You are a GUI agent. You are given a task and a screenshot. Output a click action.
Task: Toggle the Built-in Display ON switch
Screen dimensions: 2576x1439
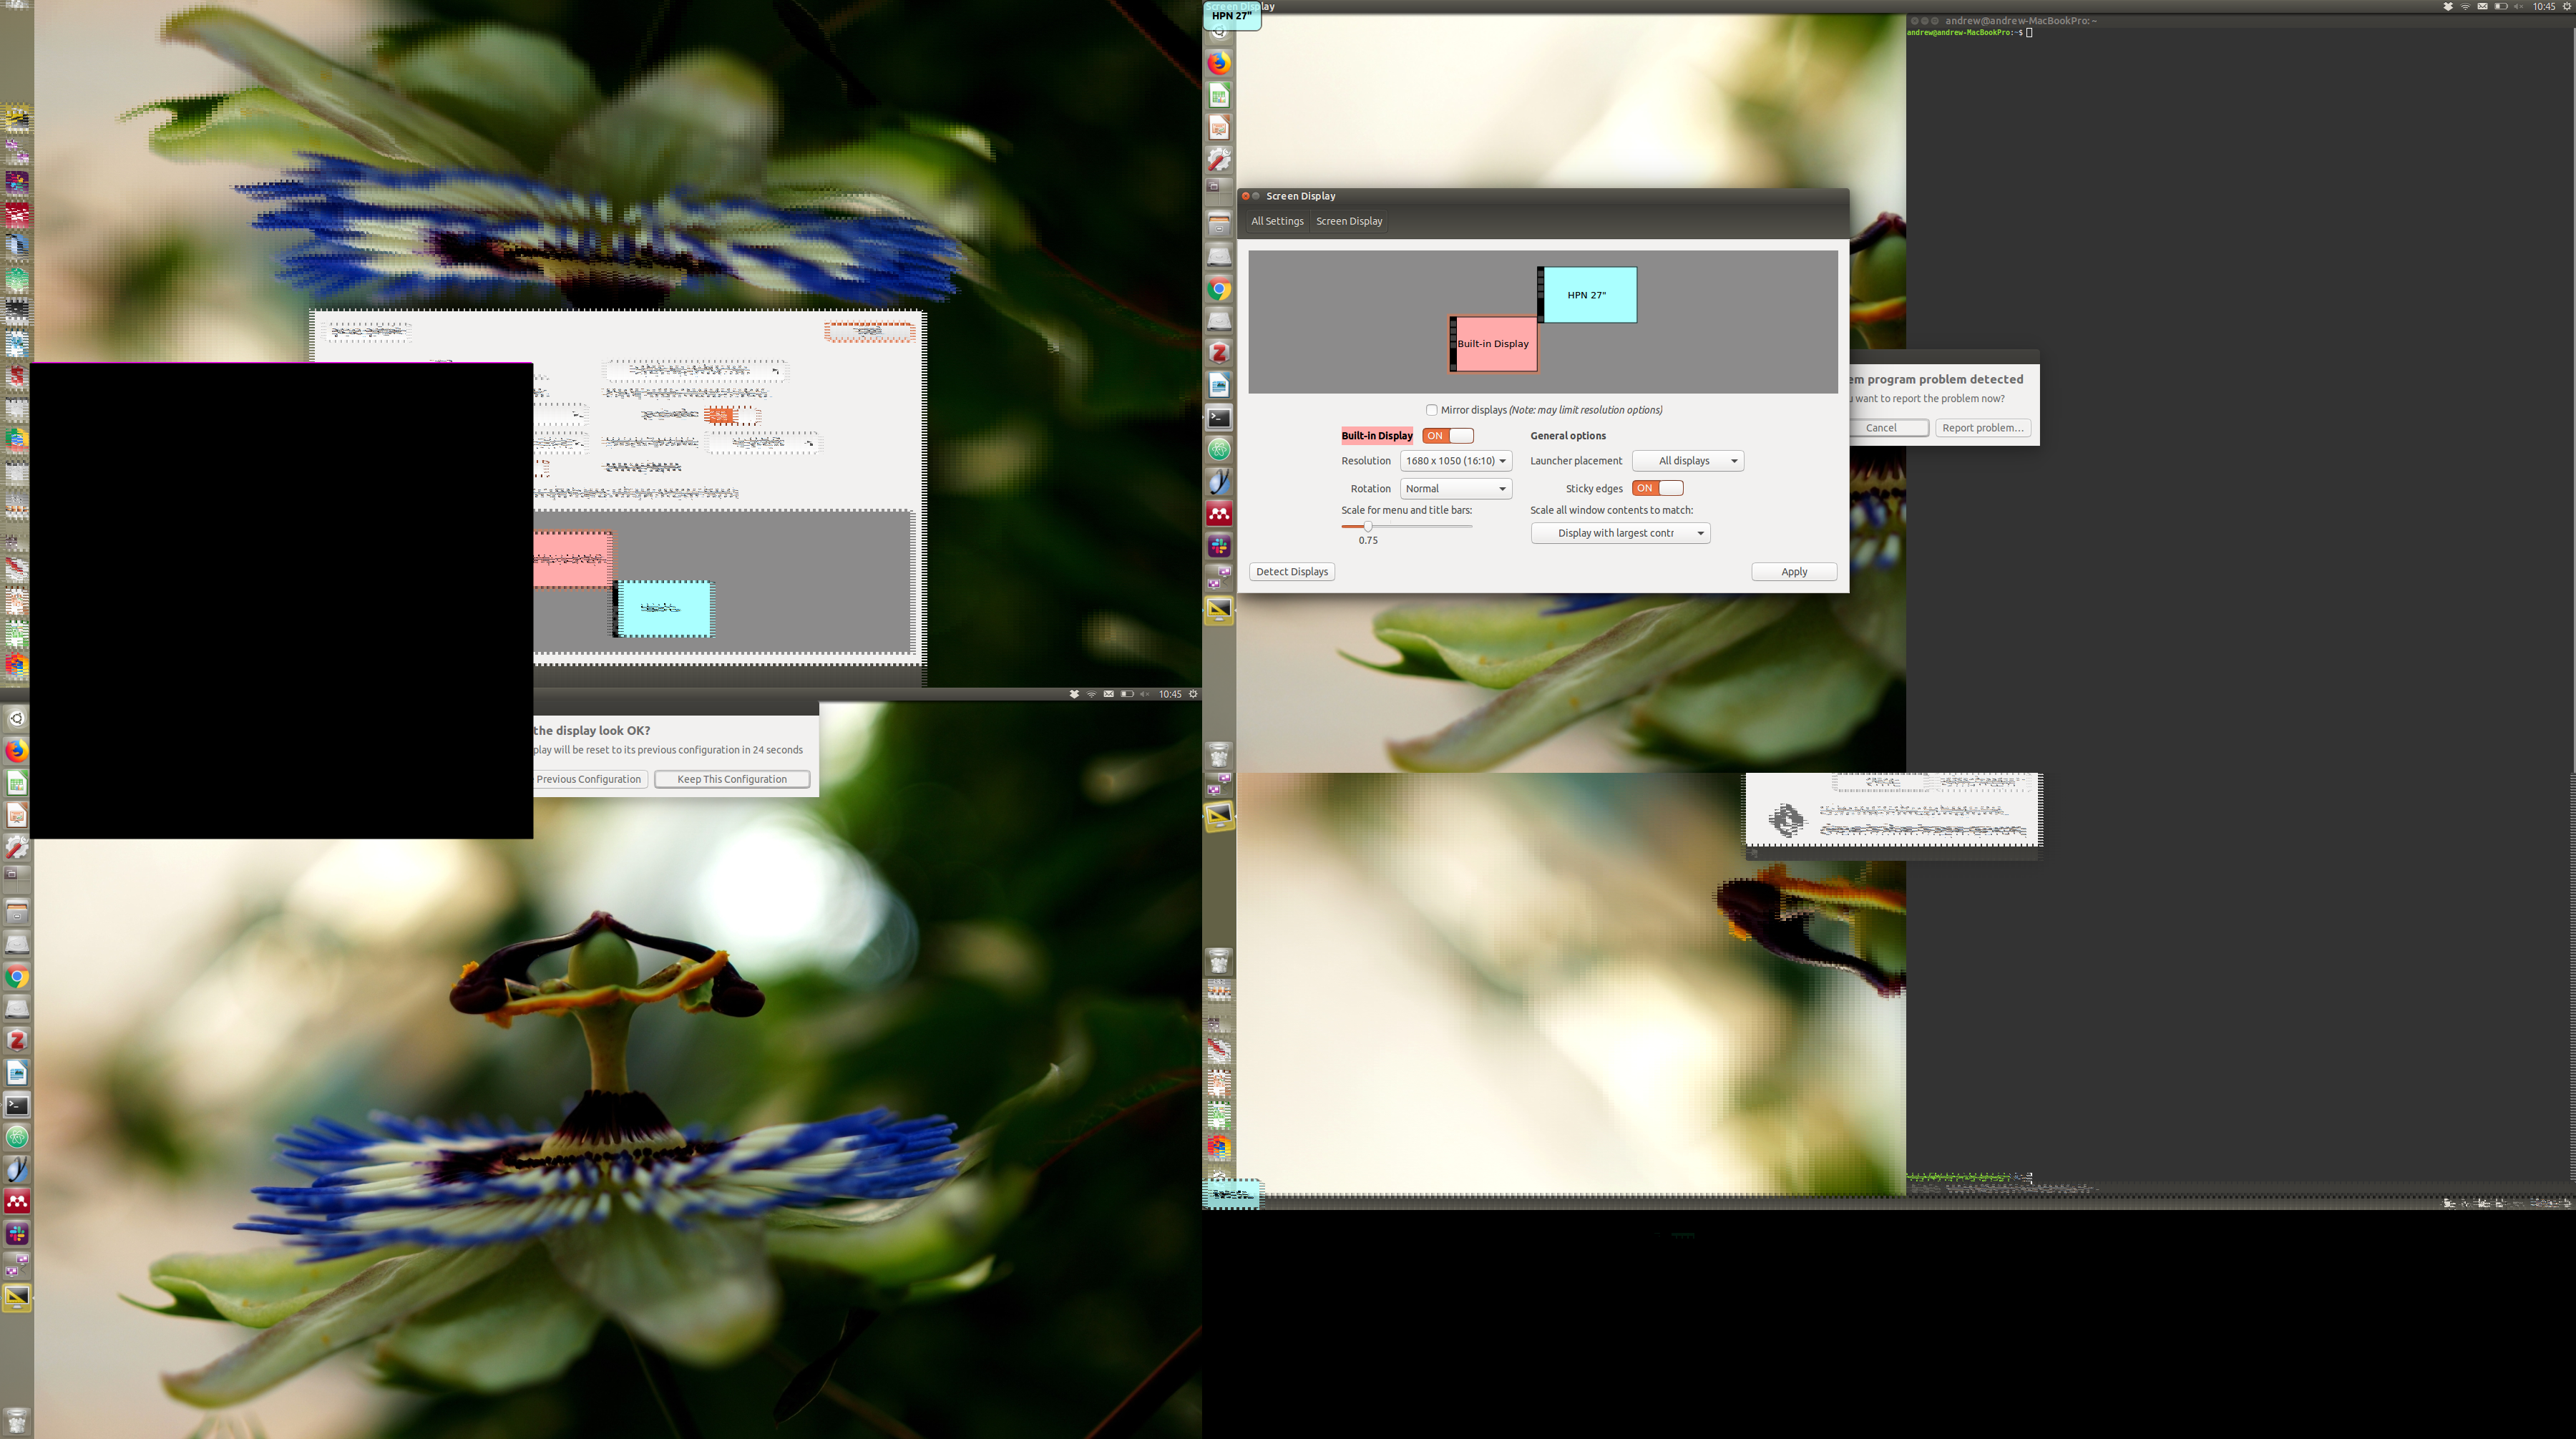click(1447, 436)
